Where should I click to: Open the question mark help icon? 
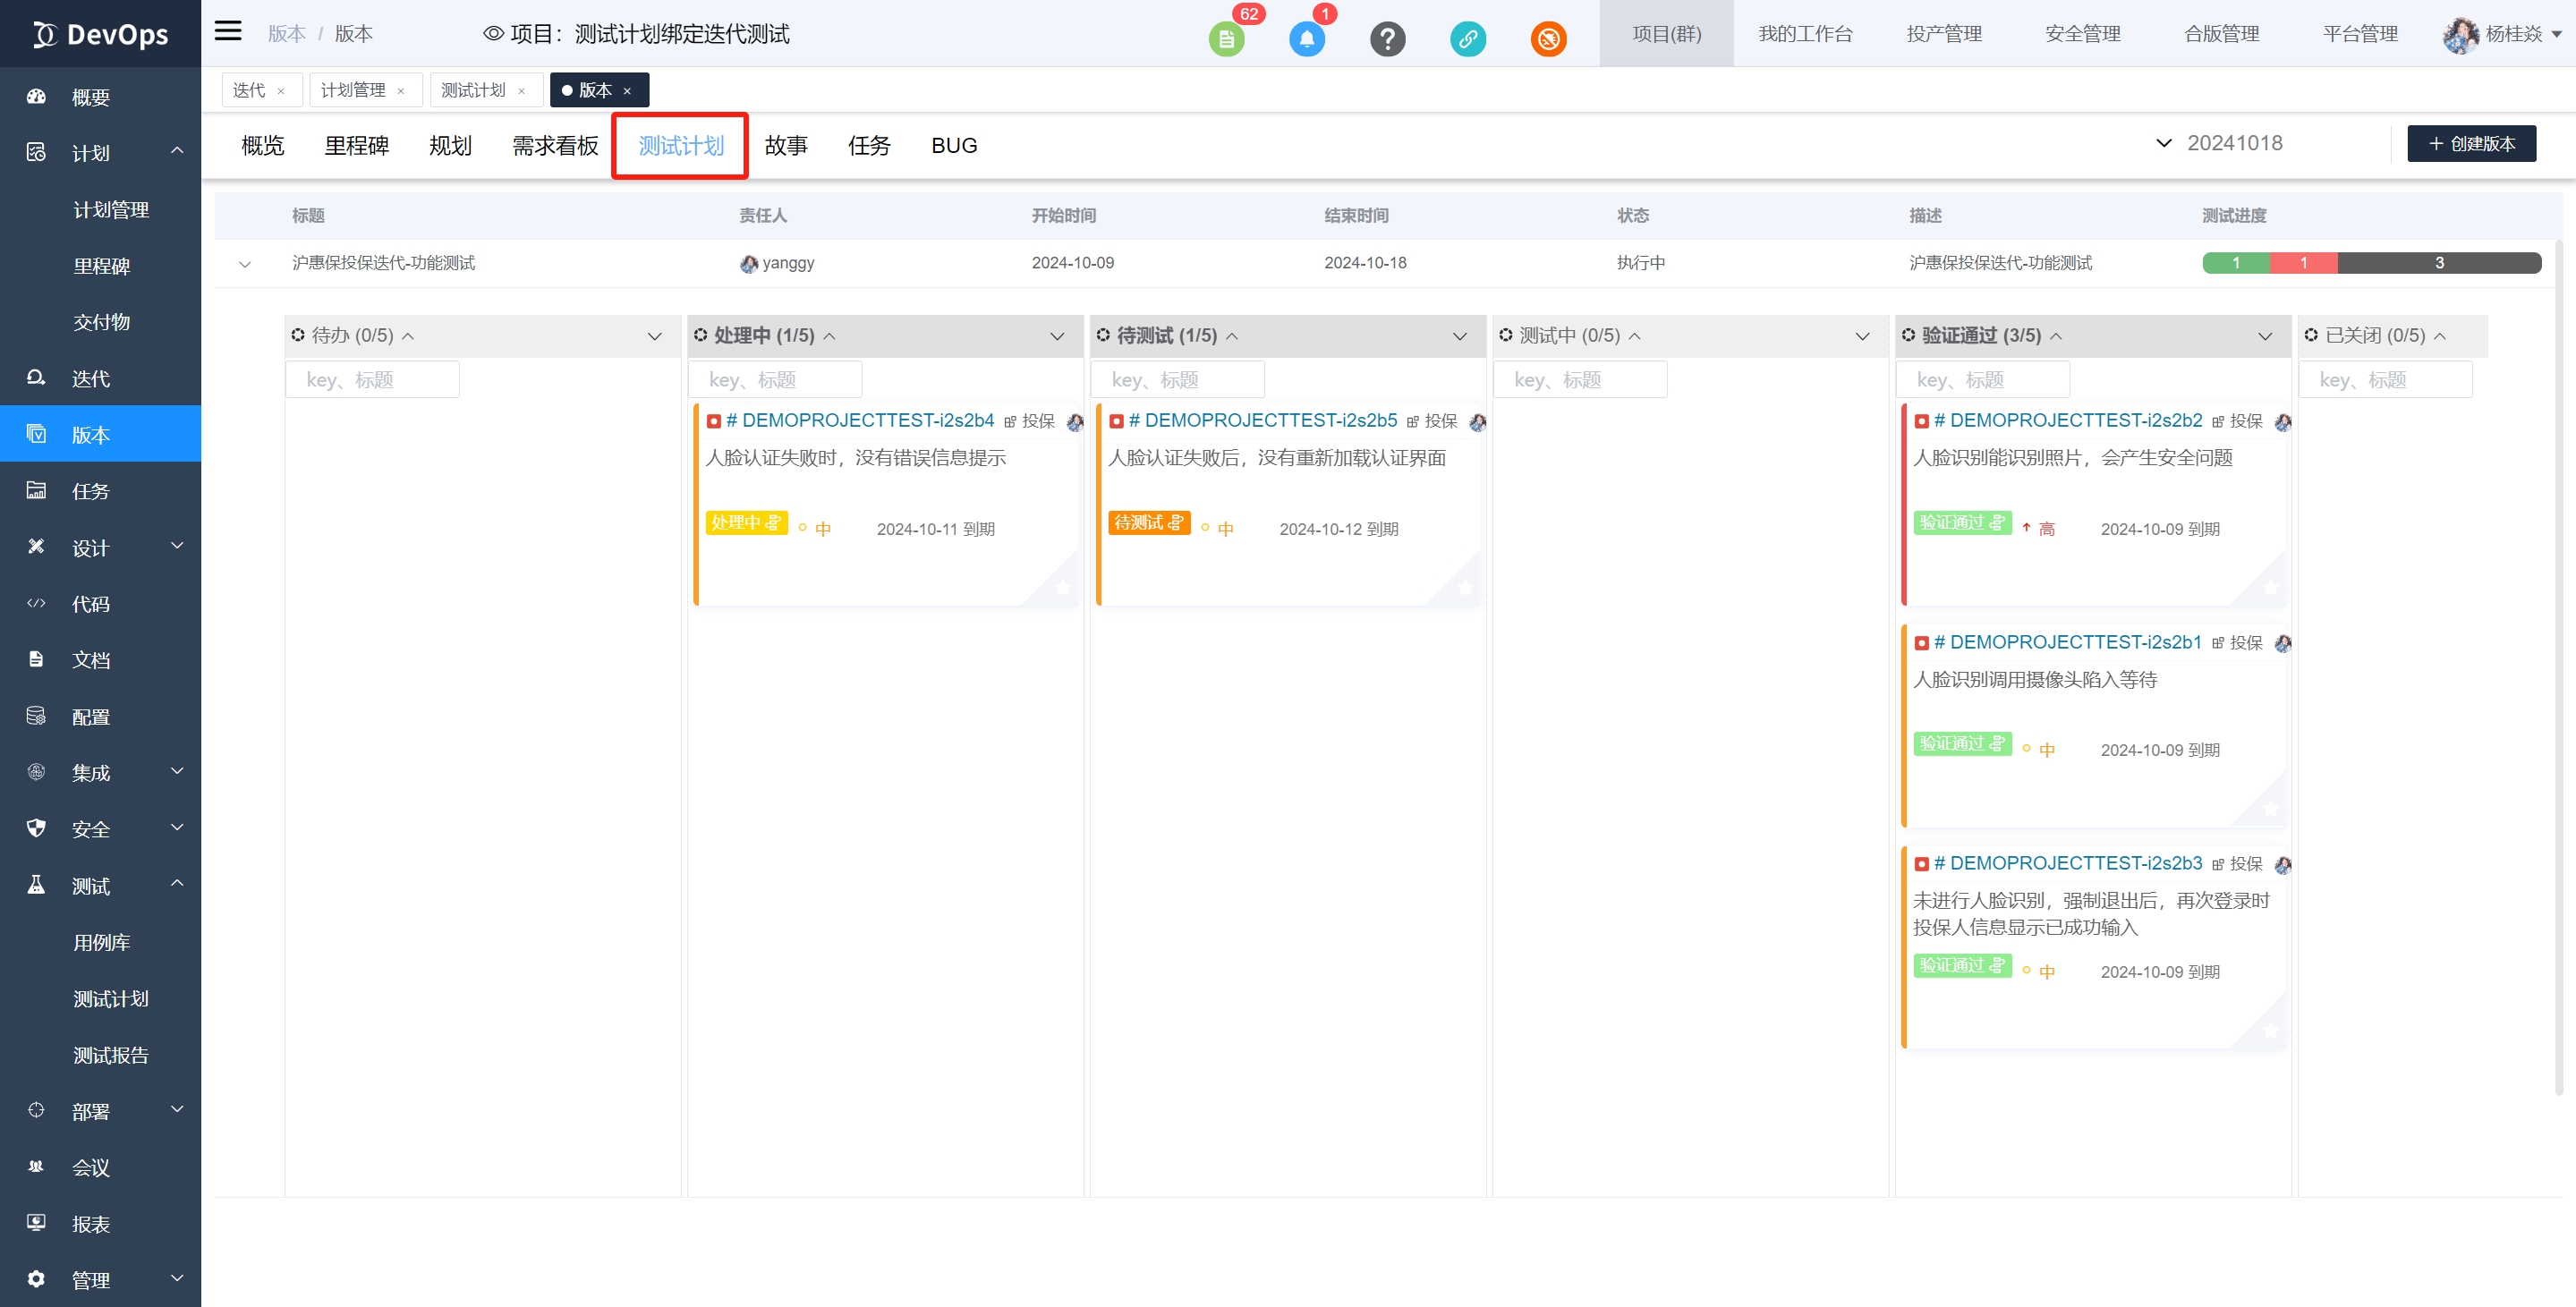[x=1387, y=39]
